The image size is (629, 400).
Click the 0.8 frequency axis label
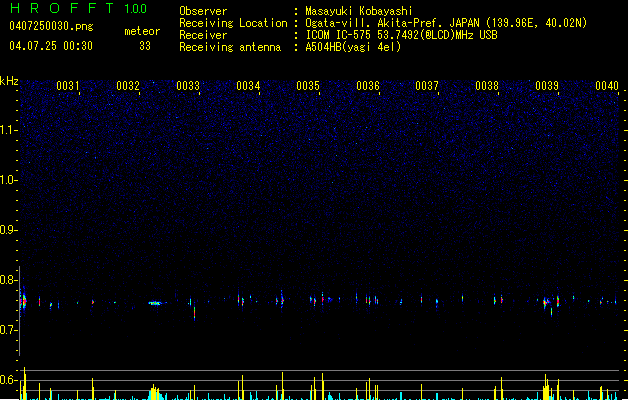tap(8, 280)
